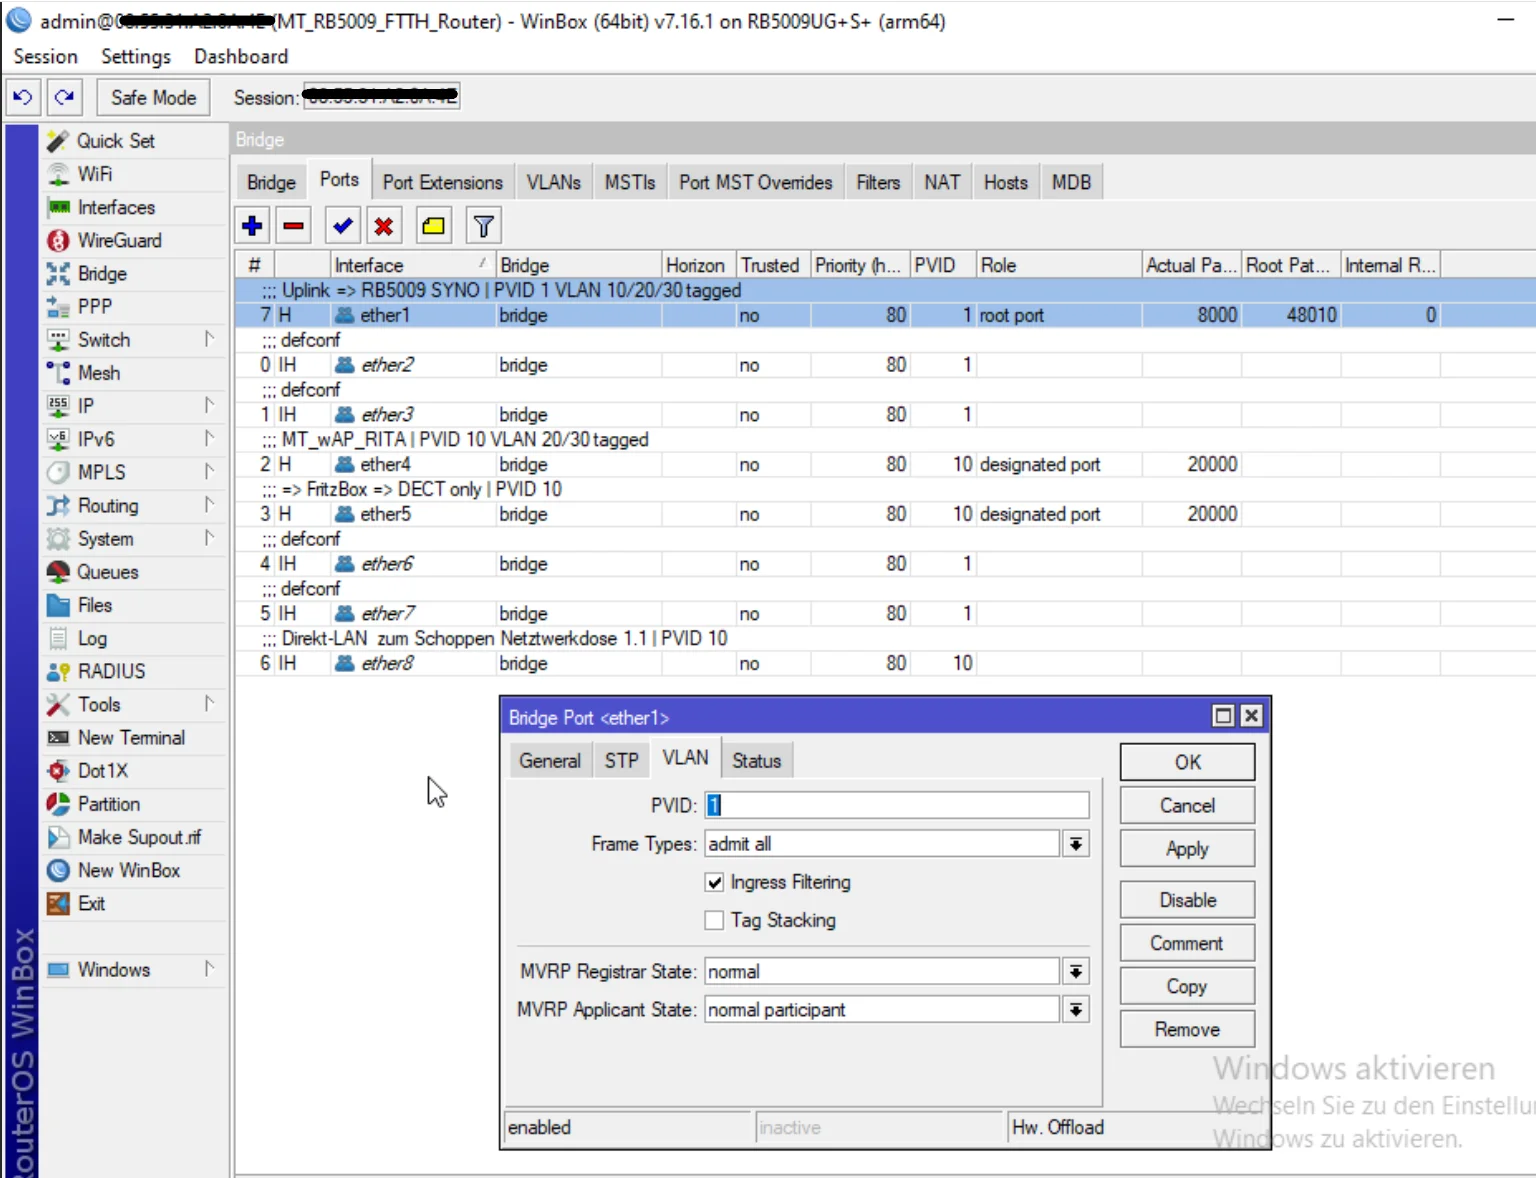Click Apply in Bridge Port dialog
The width and height of the screenshot is (1536, 1178).
click(1187, 848)
